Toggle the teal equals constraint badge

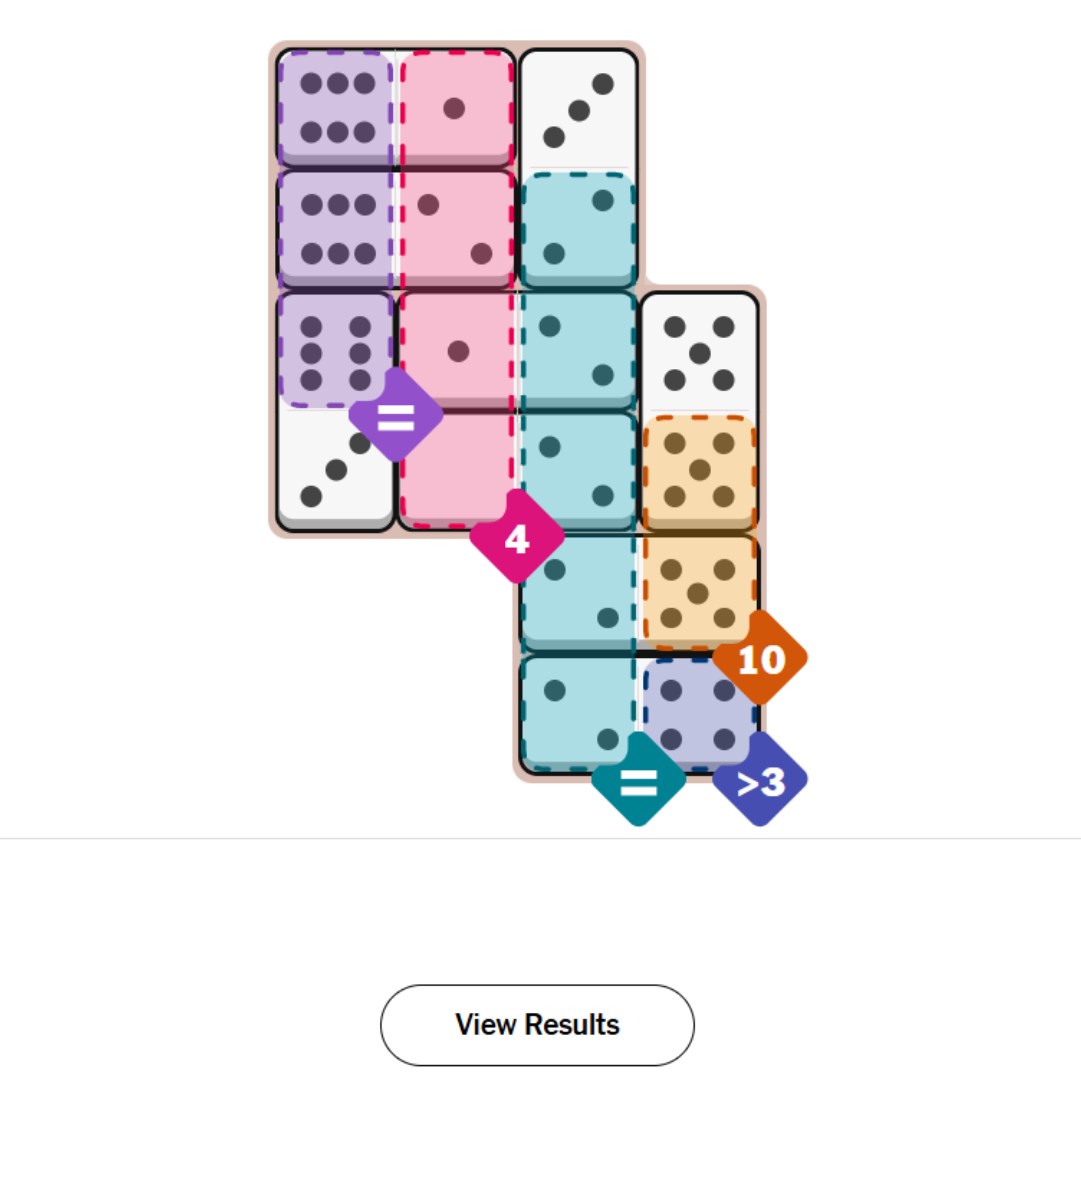[640, 780]
